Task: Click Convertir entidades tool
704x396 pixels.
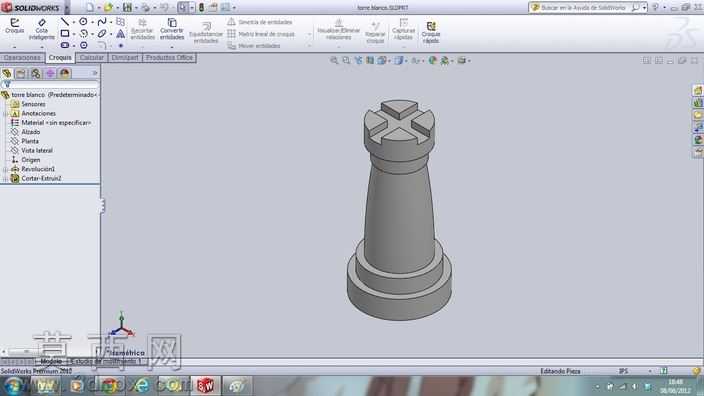Action: click(x=172, y=29)
